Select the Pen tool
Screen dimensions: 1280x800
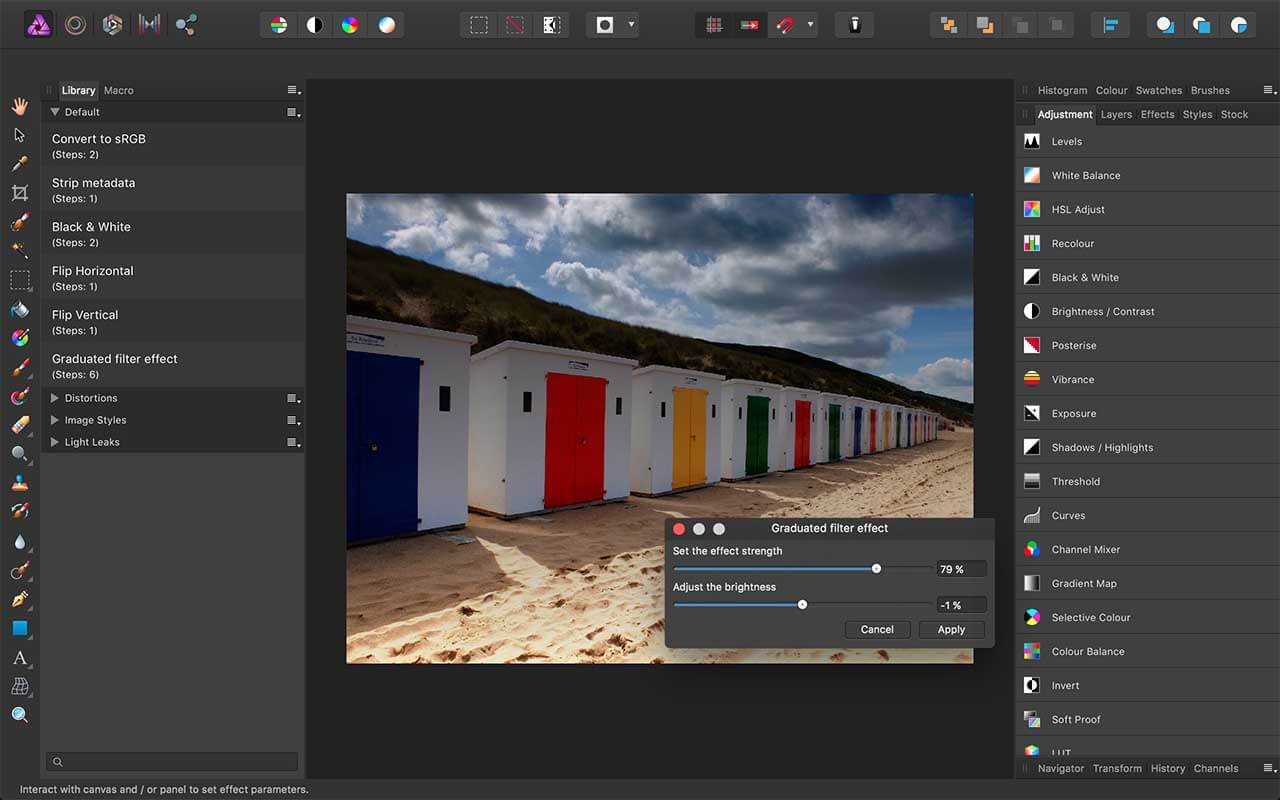(19, 599)
